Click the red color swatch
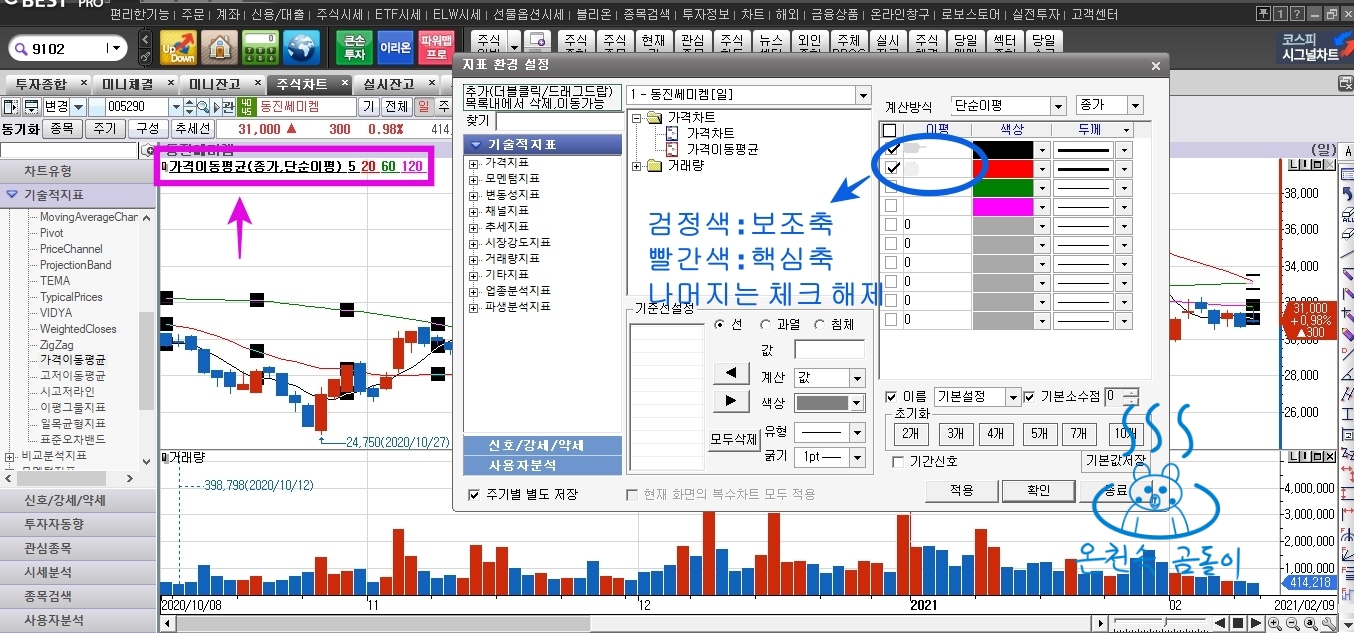Screen dimensions: 1354x633 click(x=1003, y=168)
